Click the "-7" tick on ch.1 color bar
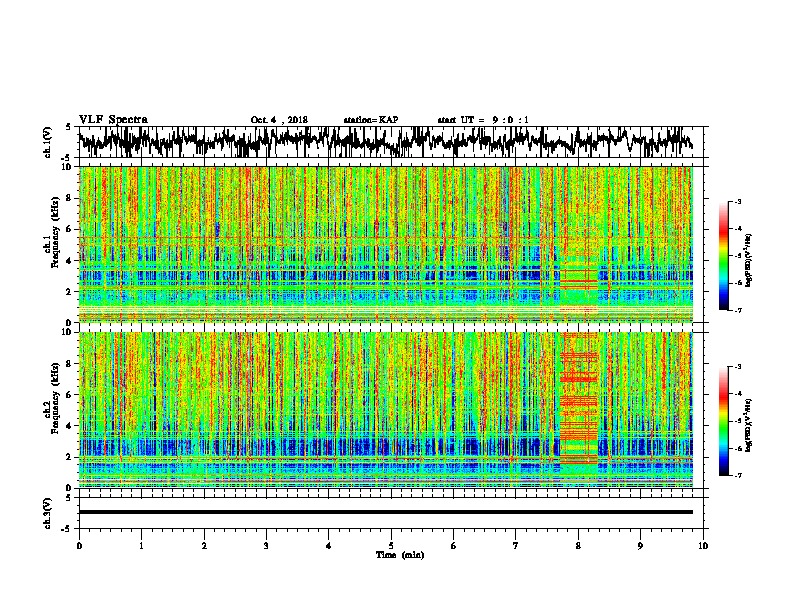 [738, 310]
